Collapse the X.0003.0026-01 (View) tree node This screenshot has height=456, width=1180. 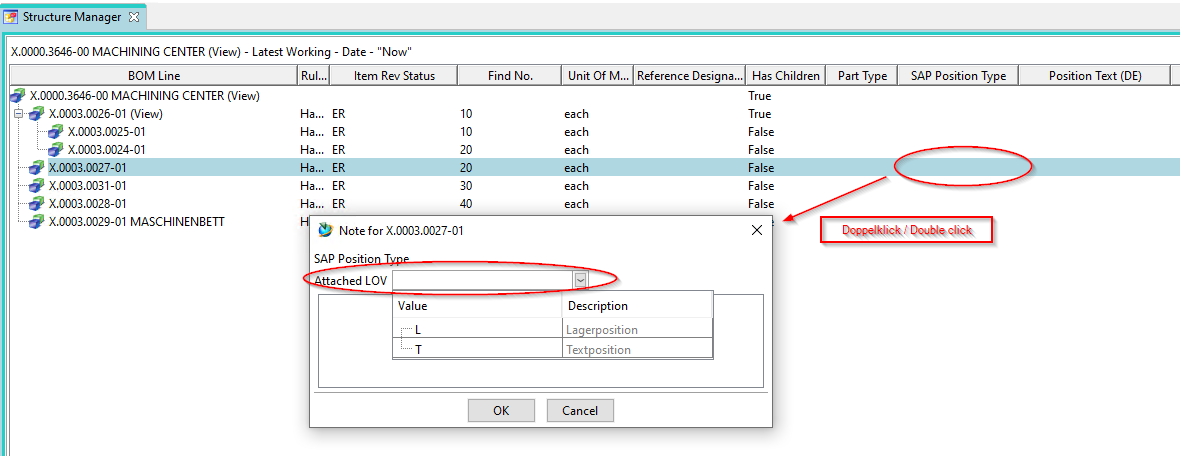[18, 114]
